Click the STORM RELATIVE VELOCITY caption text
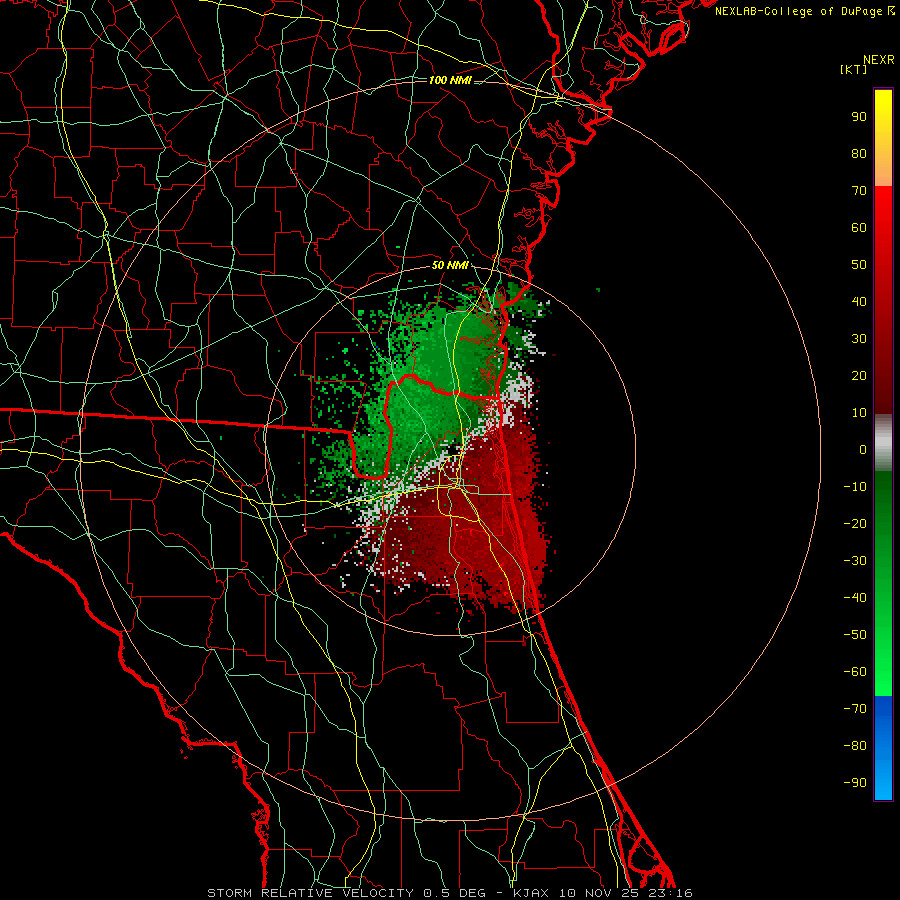 (x=310, y=893)
